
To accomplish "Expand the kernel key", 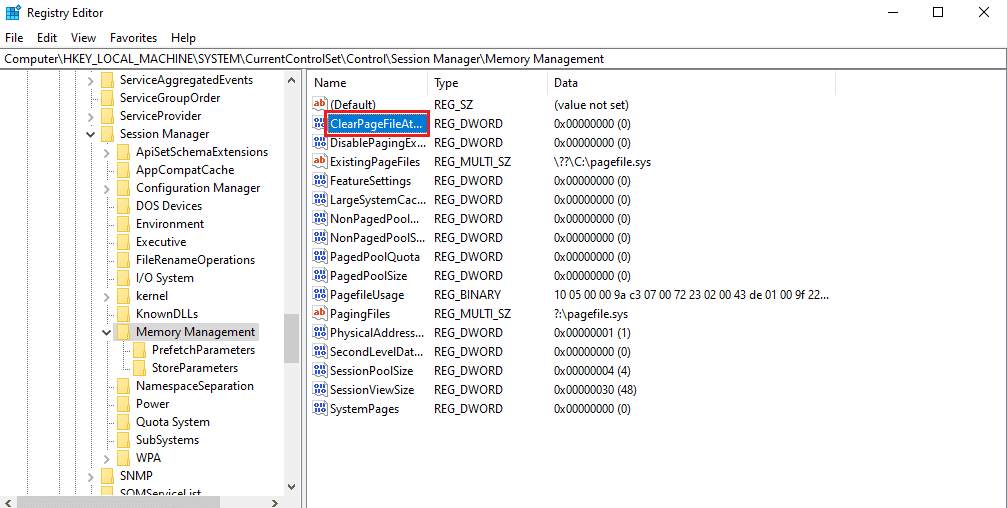I will tap(107, 296).
